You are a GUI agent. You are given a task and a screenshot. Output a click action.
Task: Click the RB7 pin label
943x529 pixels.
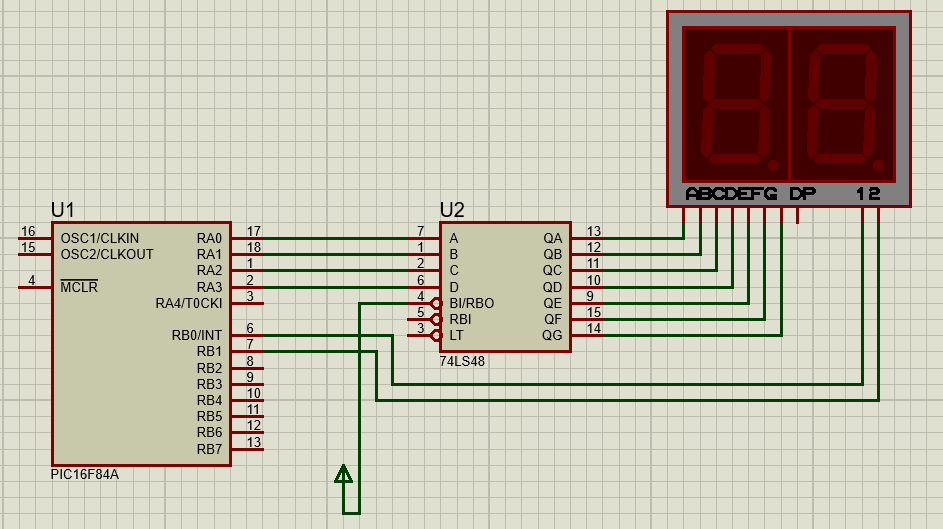click(x=209, y=449)
